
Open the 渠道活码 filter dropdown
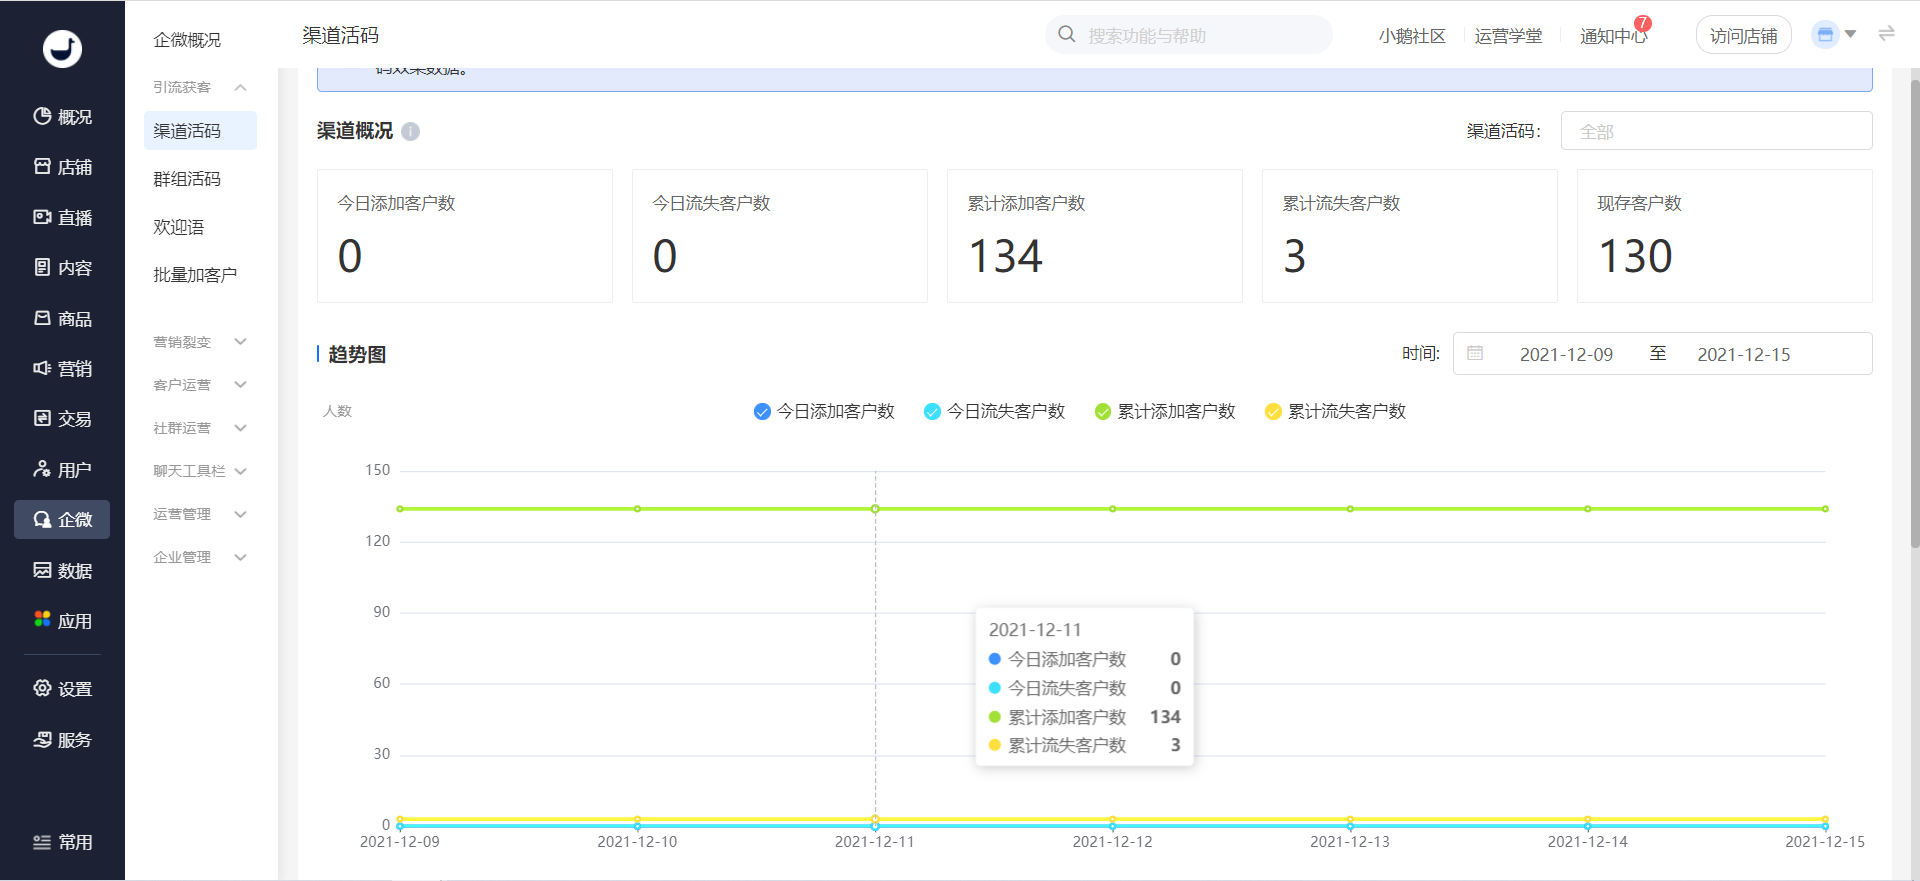point(1716,131)
